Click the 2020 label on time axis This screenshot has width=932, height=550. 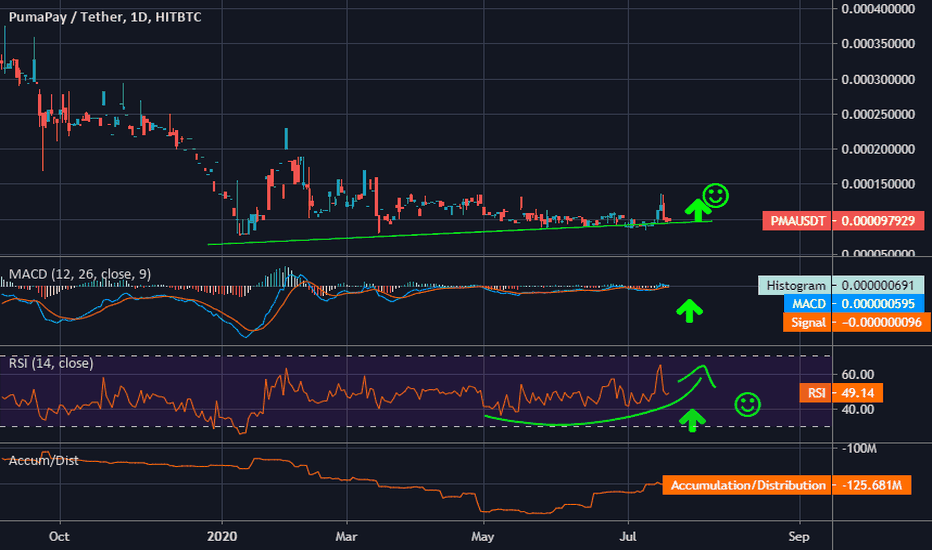tap(222, 536)
